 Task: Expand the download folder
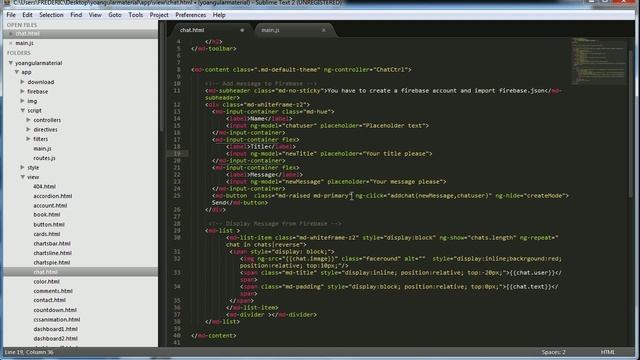click(22, 82)
